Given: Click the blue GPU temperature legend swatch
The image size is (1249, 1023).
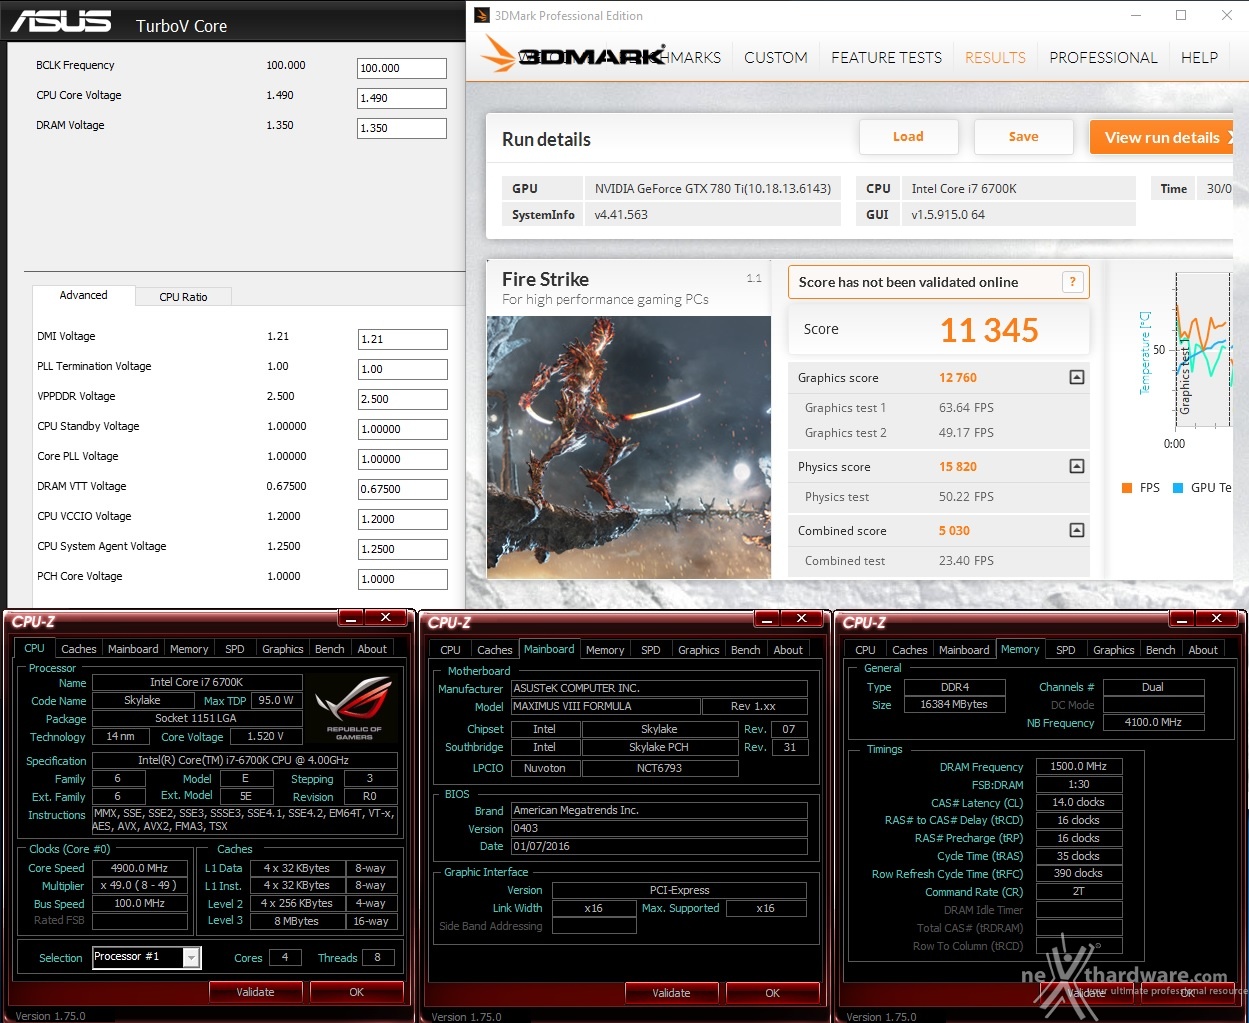Looking at the screenshot, I should pos(1178,488).
